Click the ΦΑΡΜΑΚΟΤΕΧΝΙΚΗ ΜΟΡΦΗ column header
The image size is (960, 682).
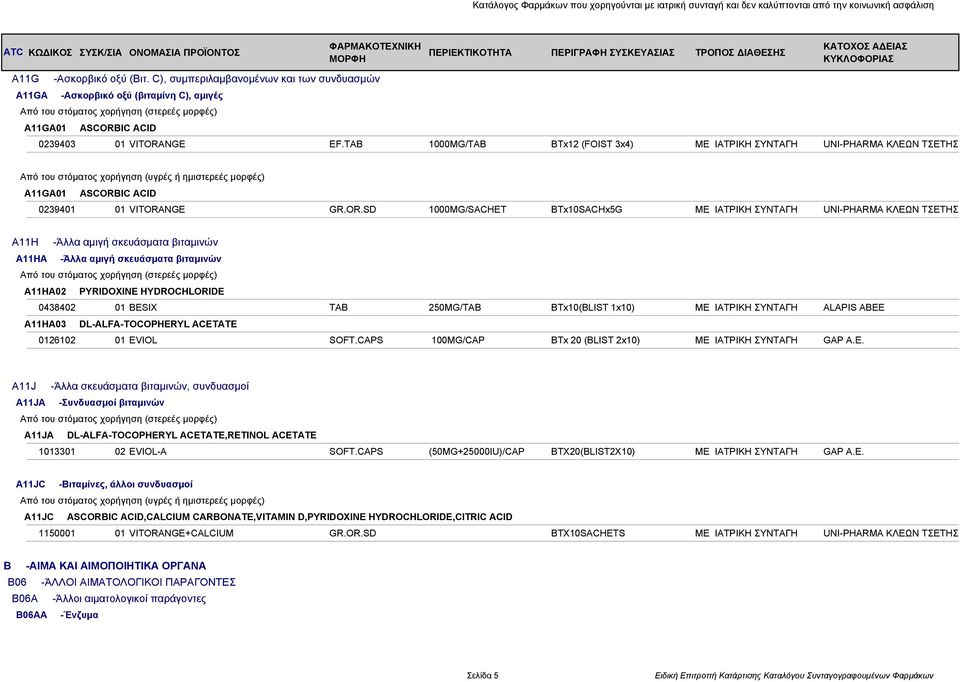coord(375,53)
